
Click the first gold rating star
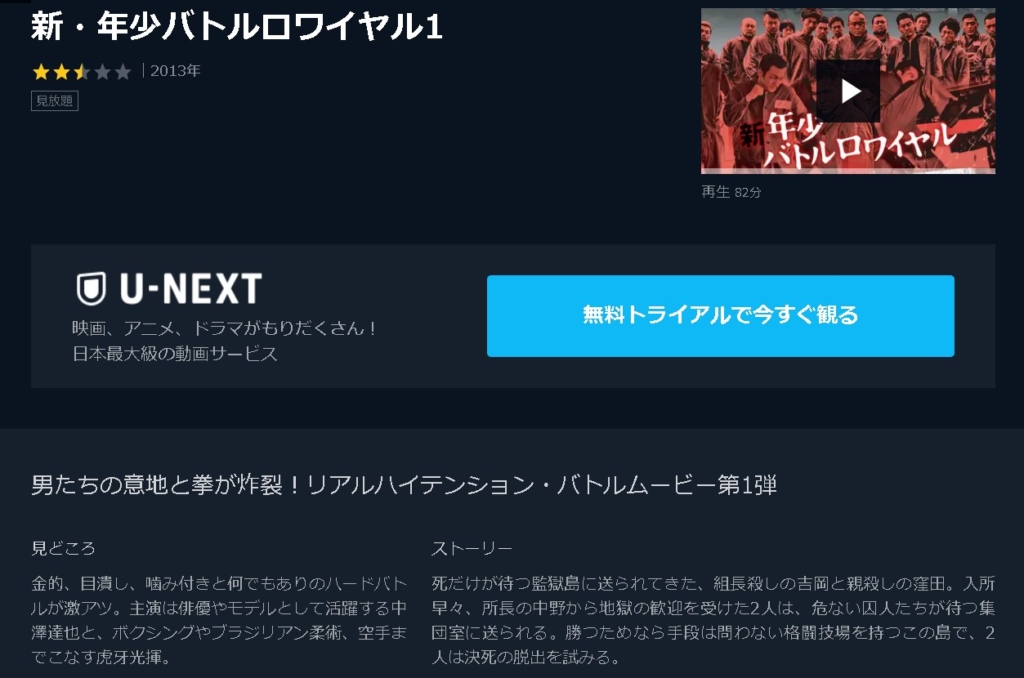coord(41,71)
